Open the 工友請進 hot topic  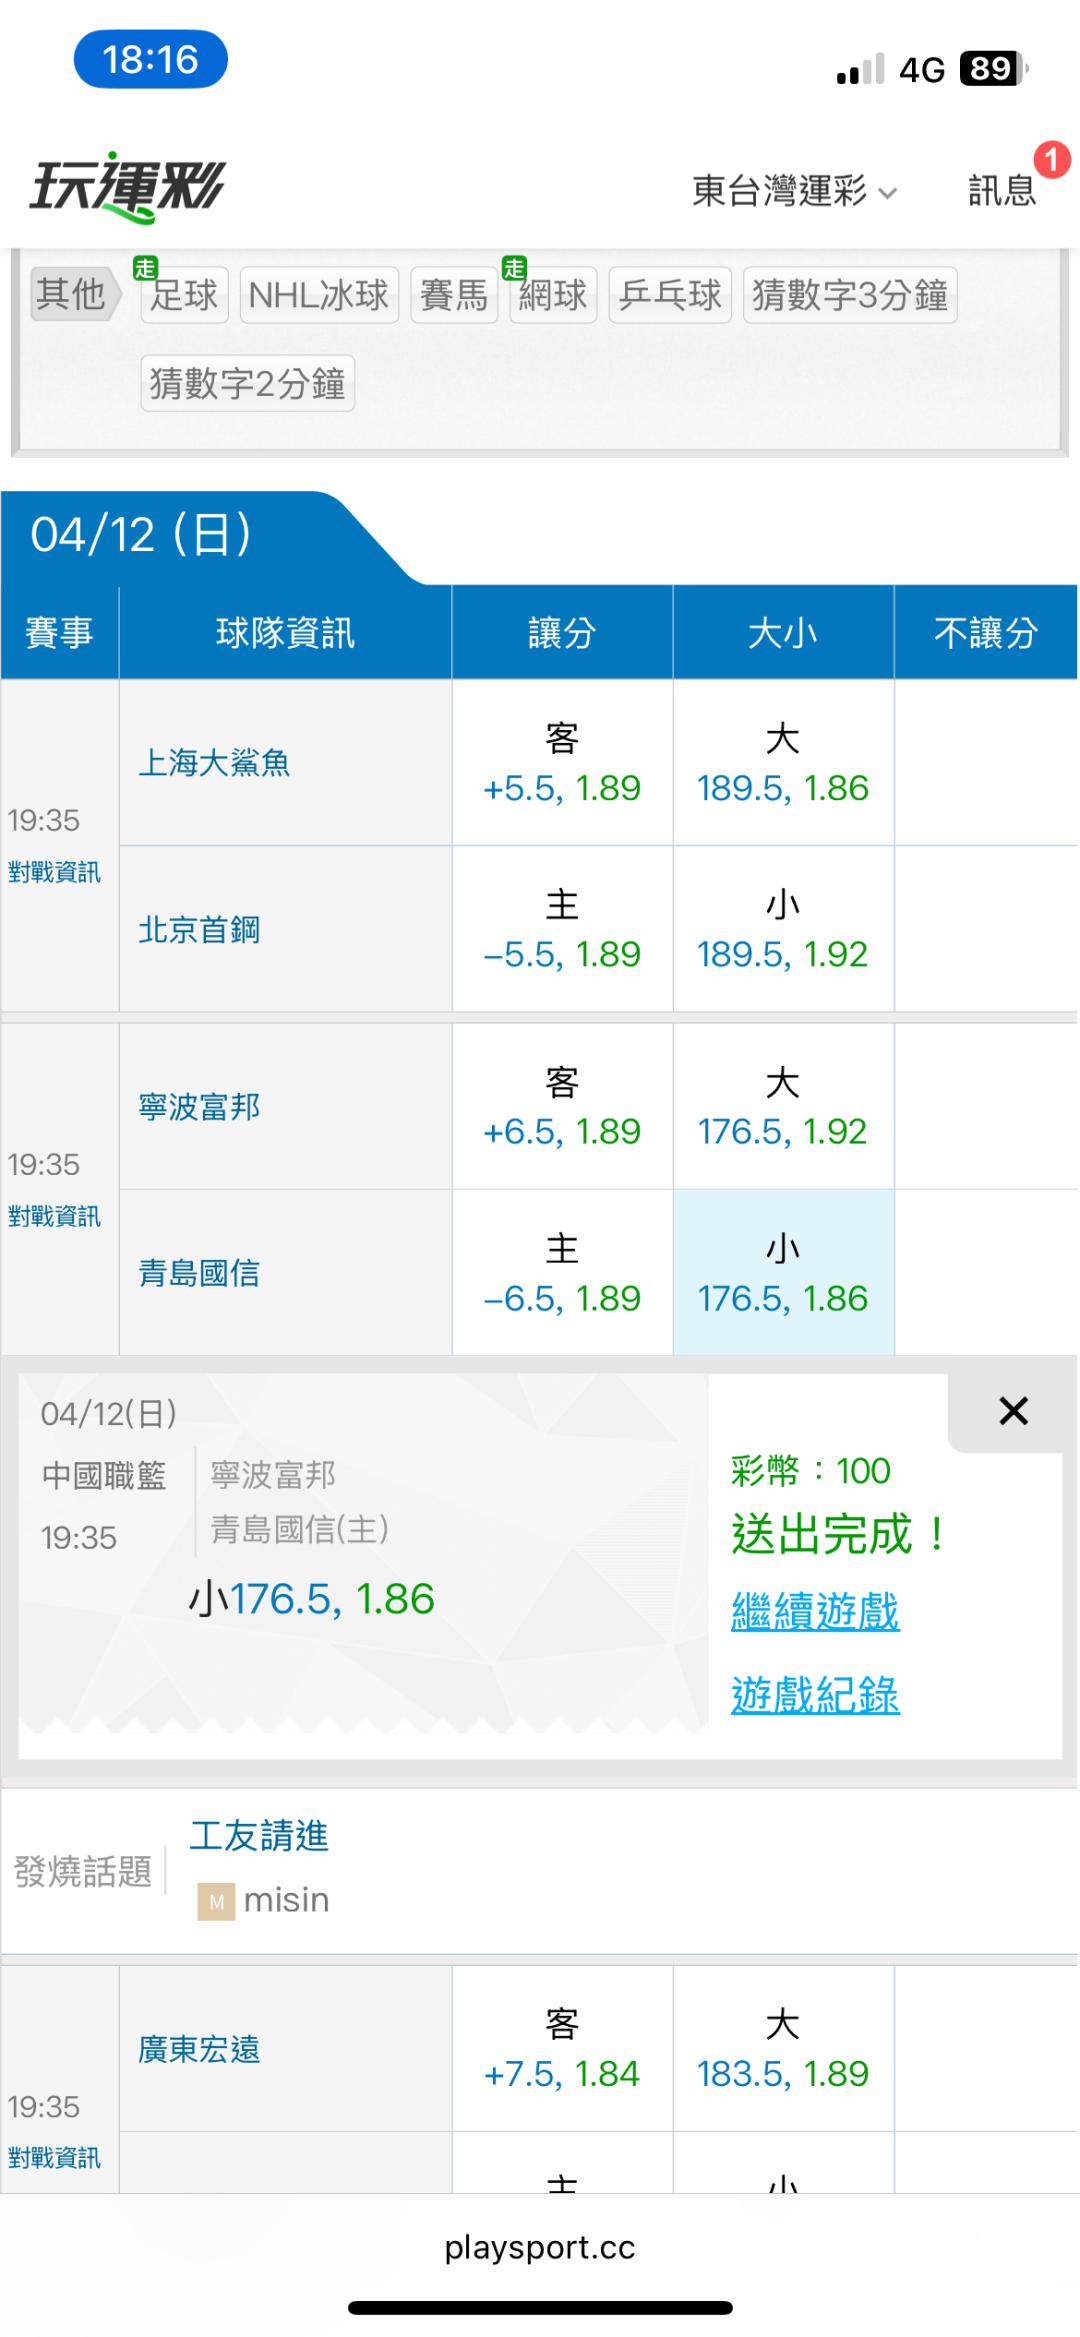tap(259, 1836)
